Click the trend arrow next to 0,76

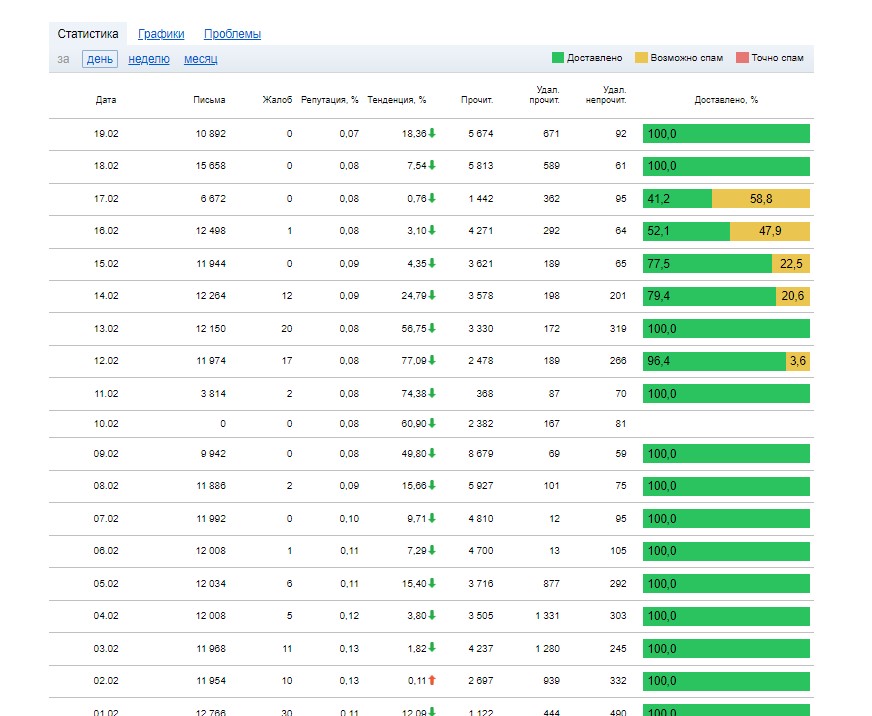pyautogui.click(x=432, y=198)
